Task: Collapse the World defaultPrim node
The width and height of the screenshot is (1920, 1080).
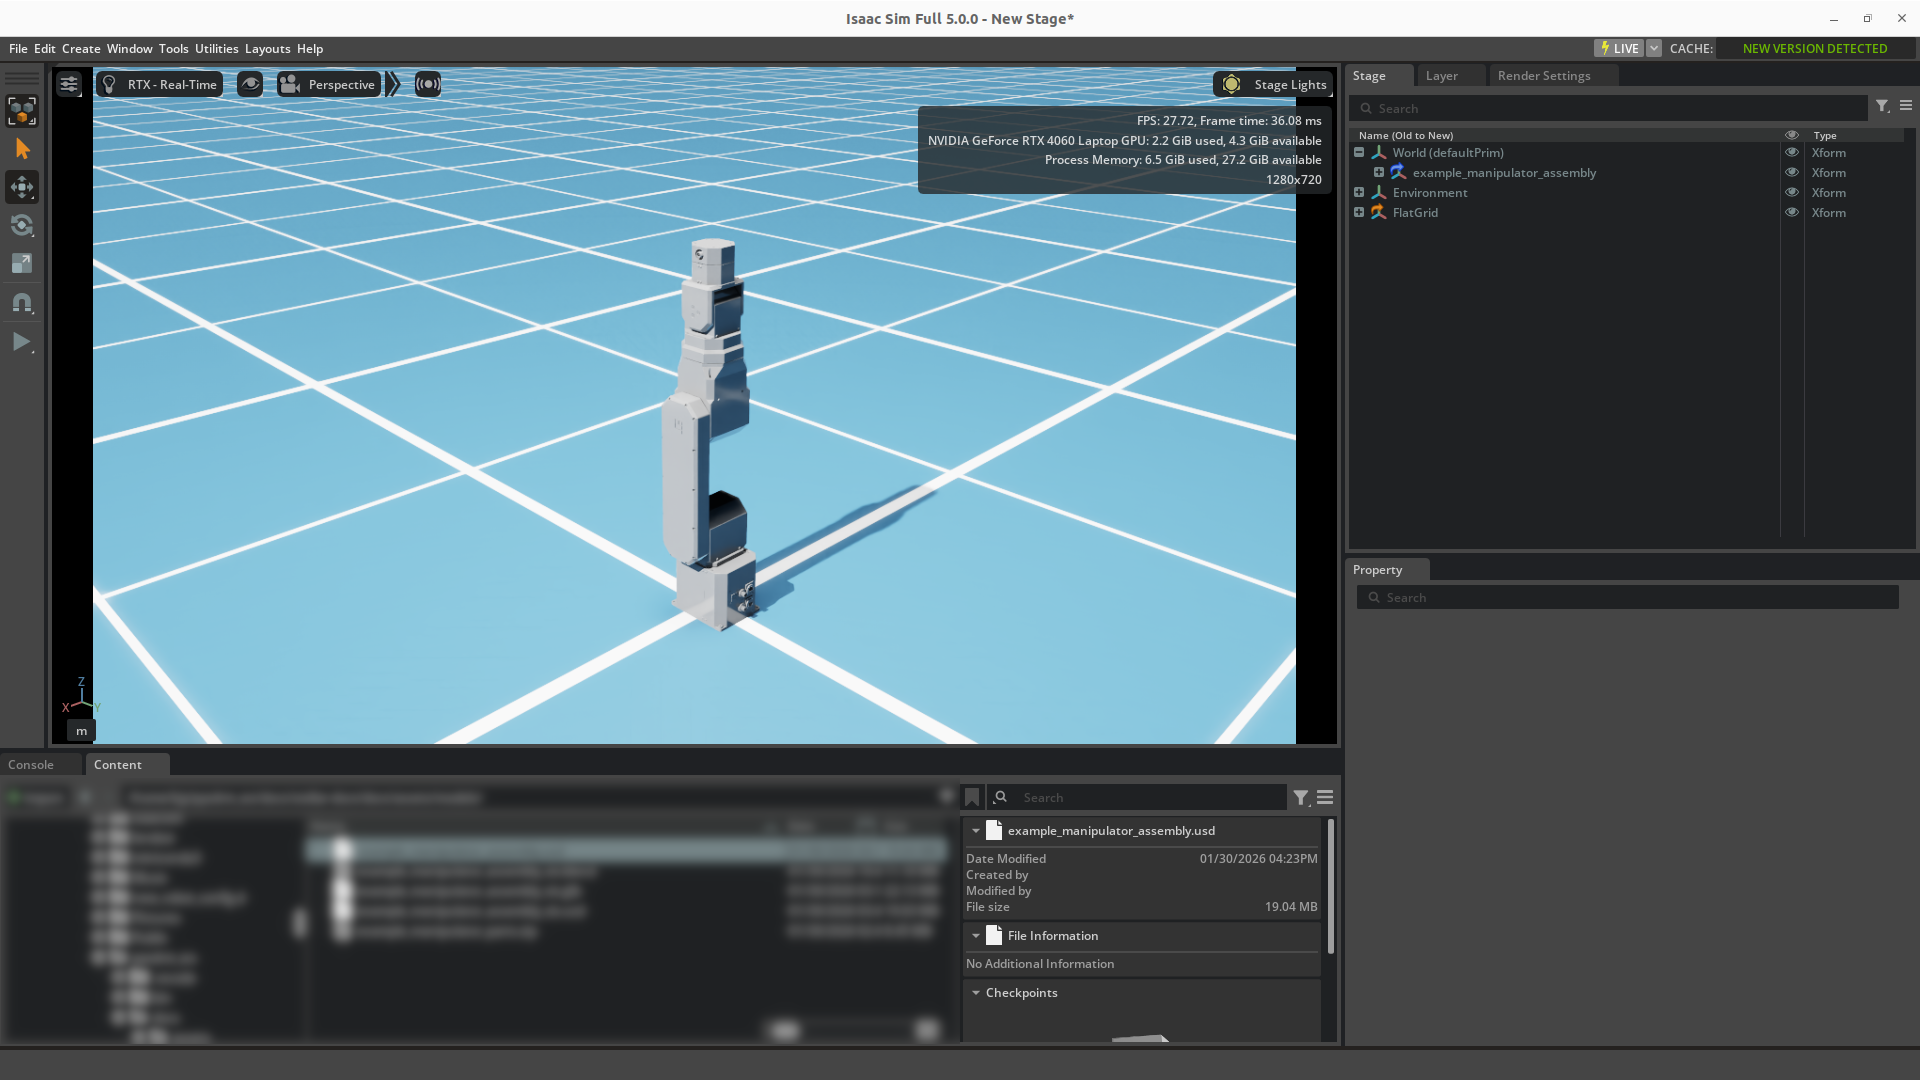Action: coord(1359,152)
